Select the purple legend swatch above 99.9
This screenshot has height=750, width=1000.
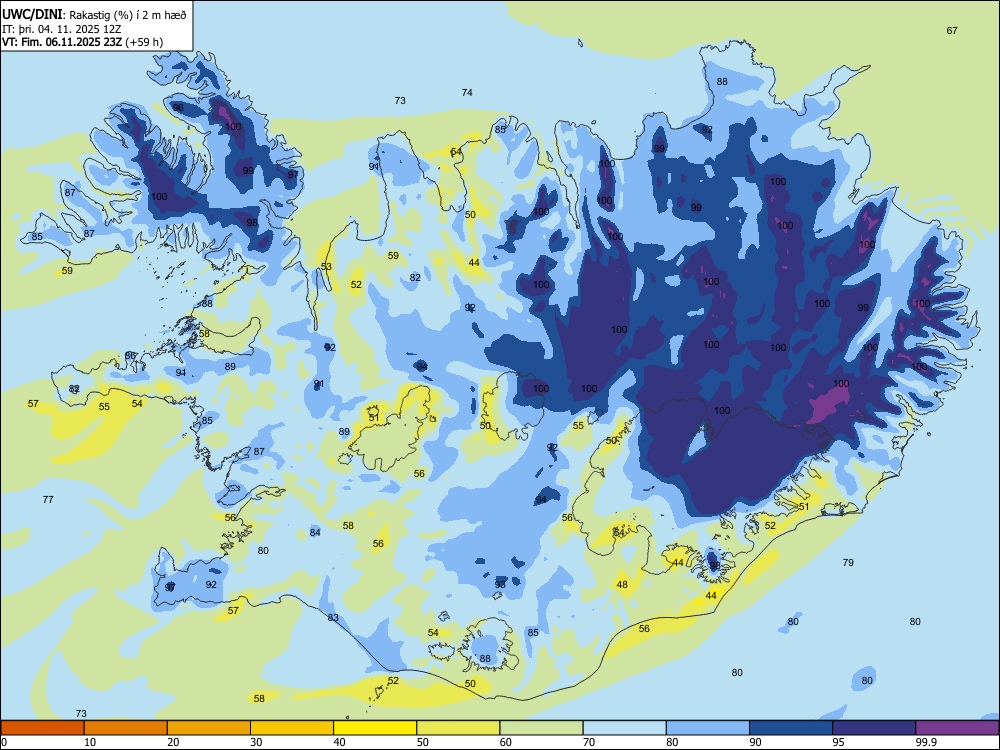click(957, 728)
